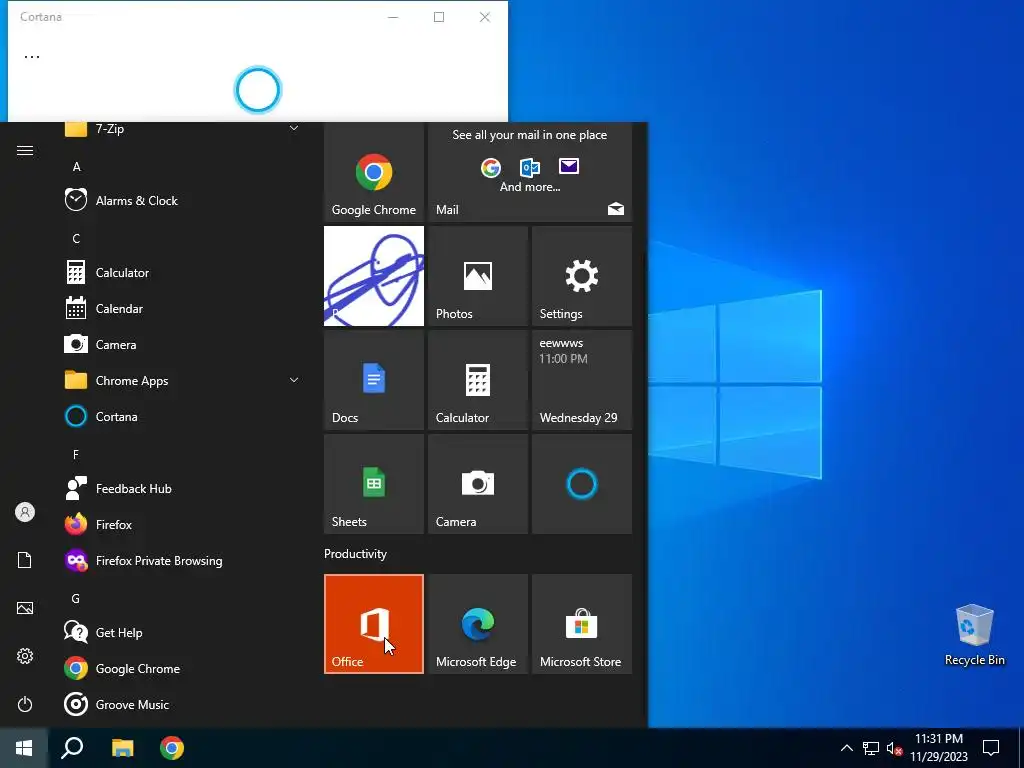Image resolution: width=1024 pixels, height=768 pixels.
Task: Open the Calculator tile
Action: 477,380
